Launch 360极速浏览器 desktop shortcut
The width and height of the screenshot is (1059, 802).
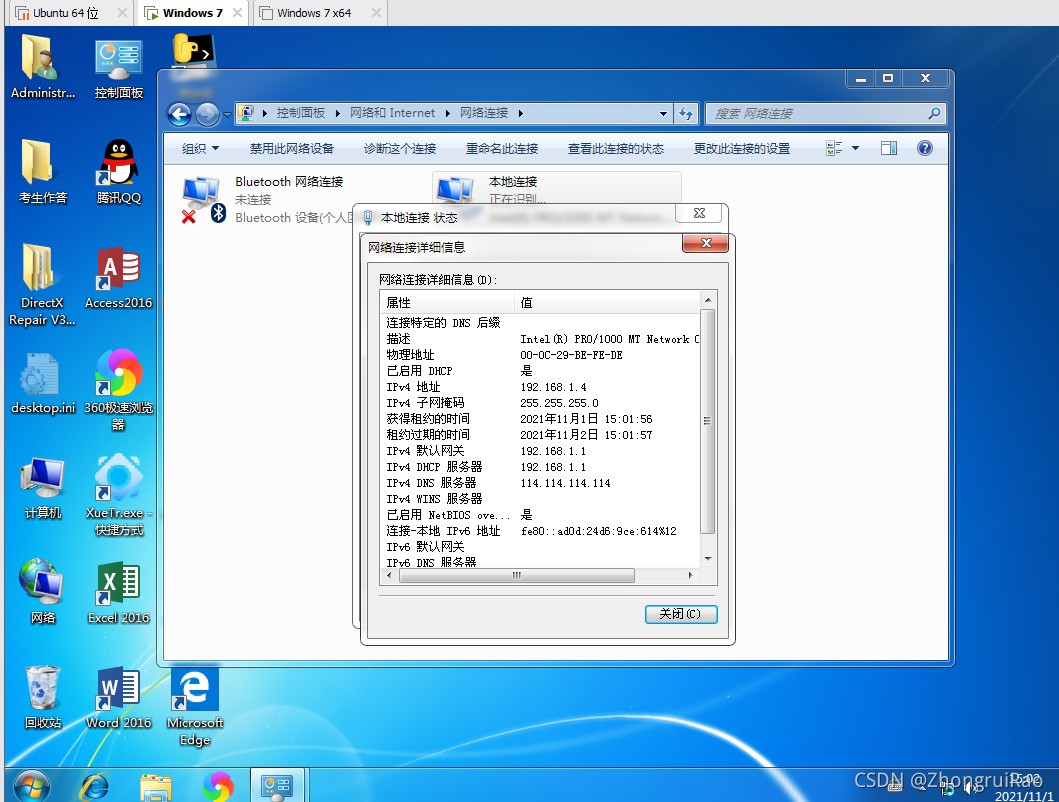[118, 390]
